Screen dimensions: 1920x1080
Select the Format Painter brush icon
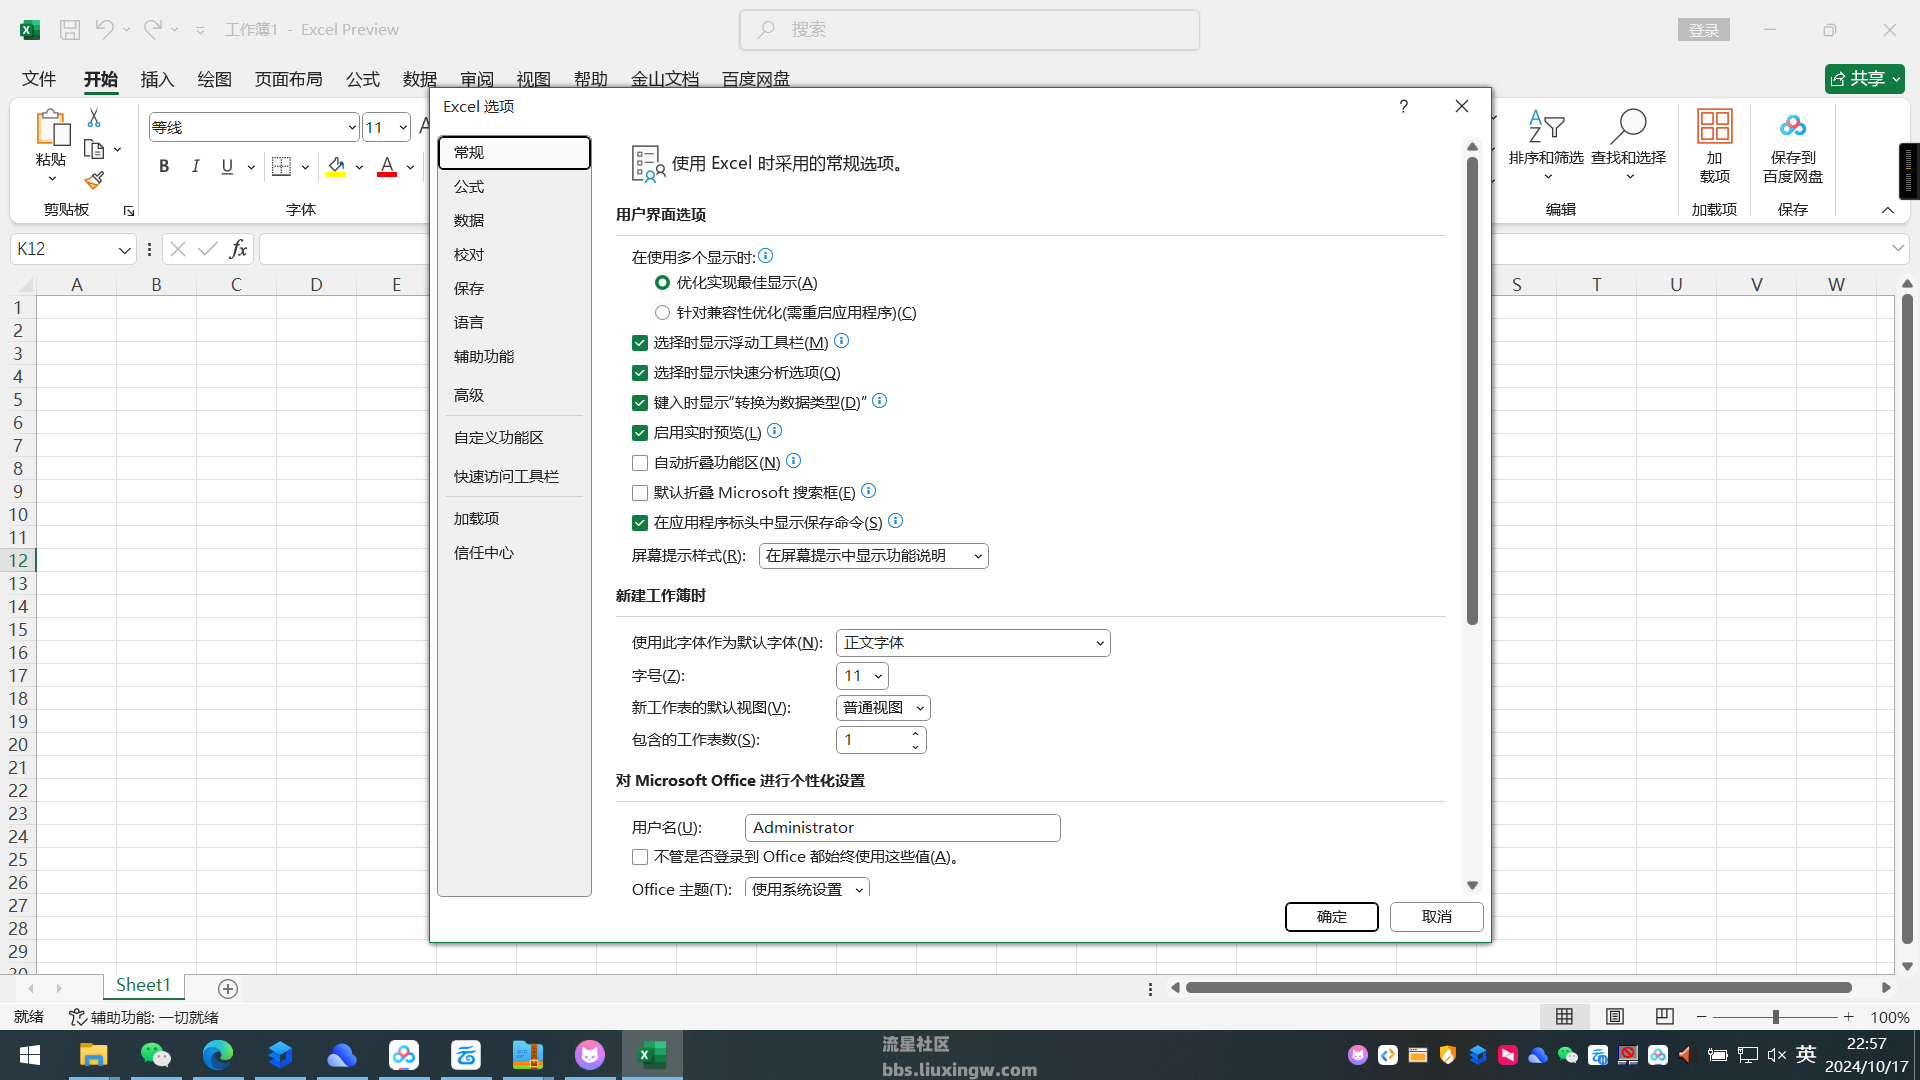tap(94, 180)
